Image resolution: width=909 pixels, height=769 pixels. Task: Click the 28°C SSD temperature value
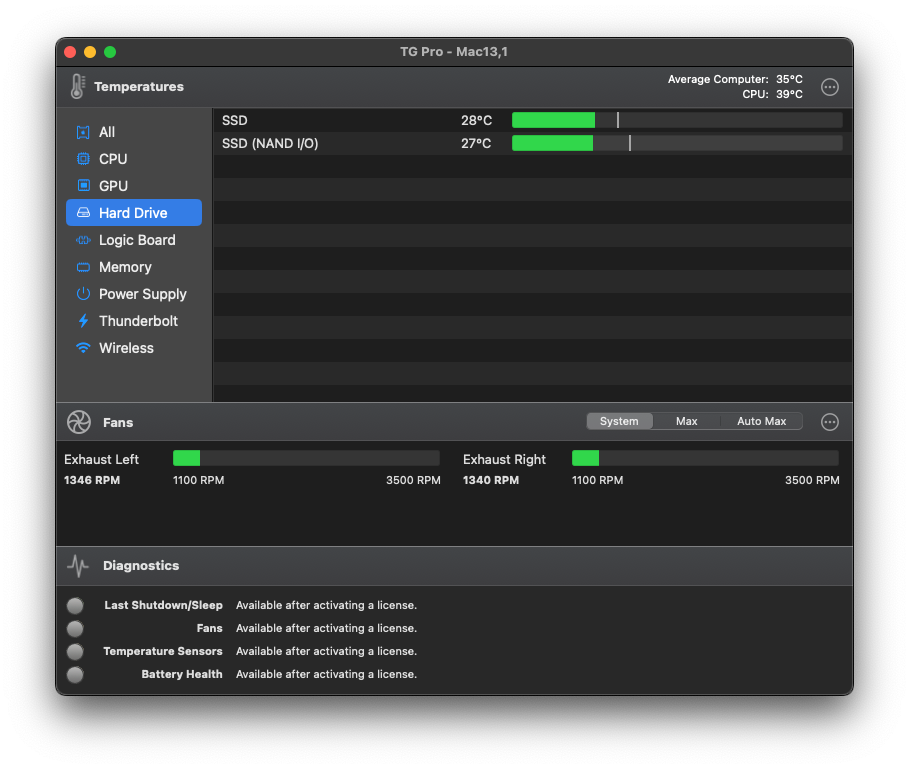[477, 121]
